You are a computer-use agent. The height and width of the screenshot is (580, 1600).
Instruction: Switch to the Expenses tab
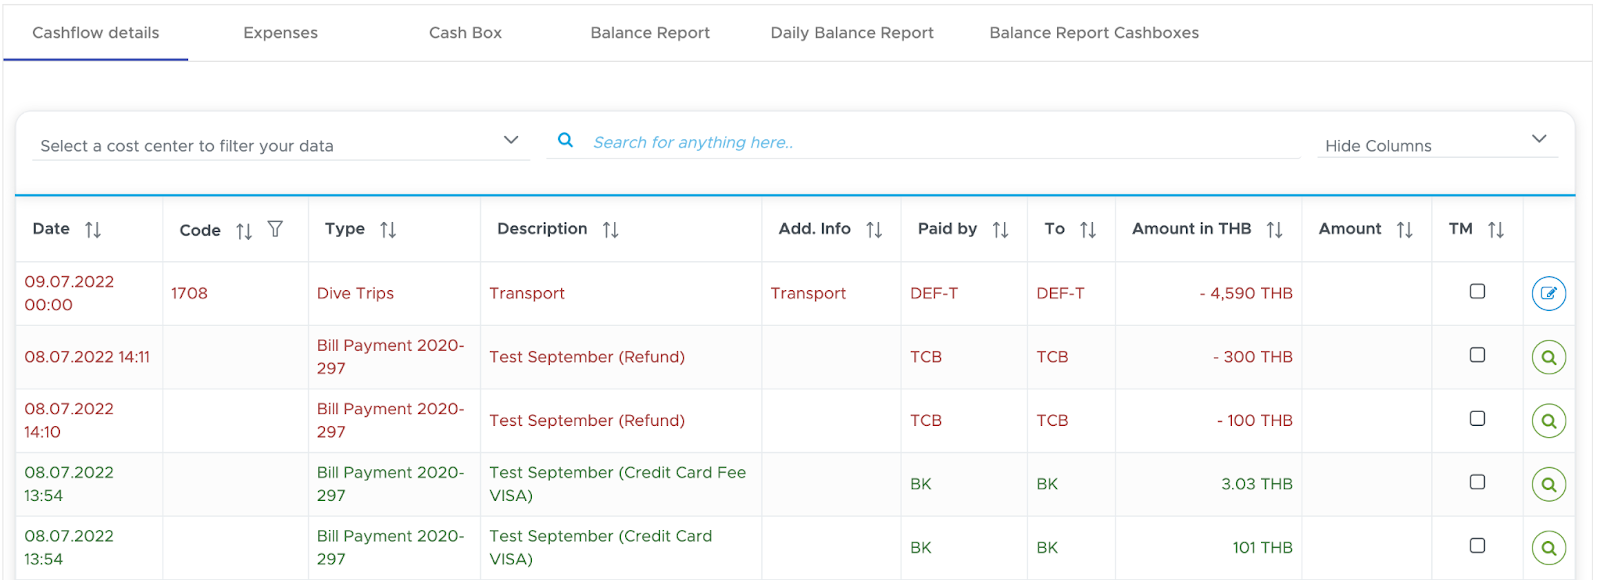[x=281, y=33]
